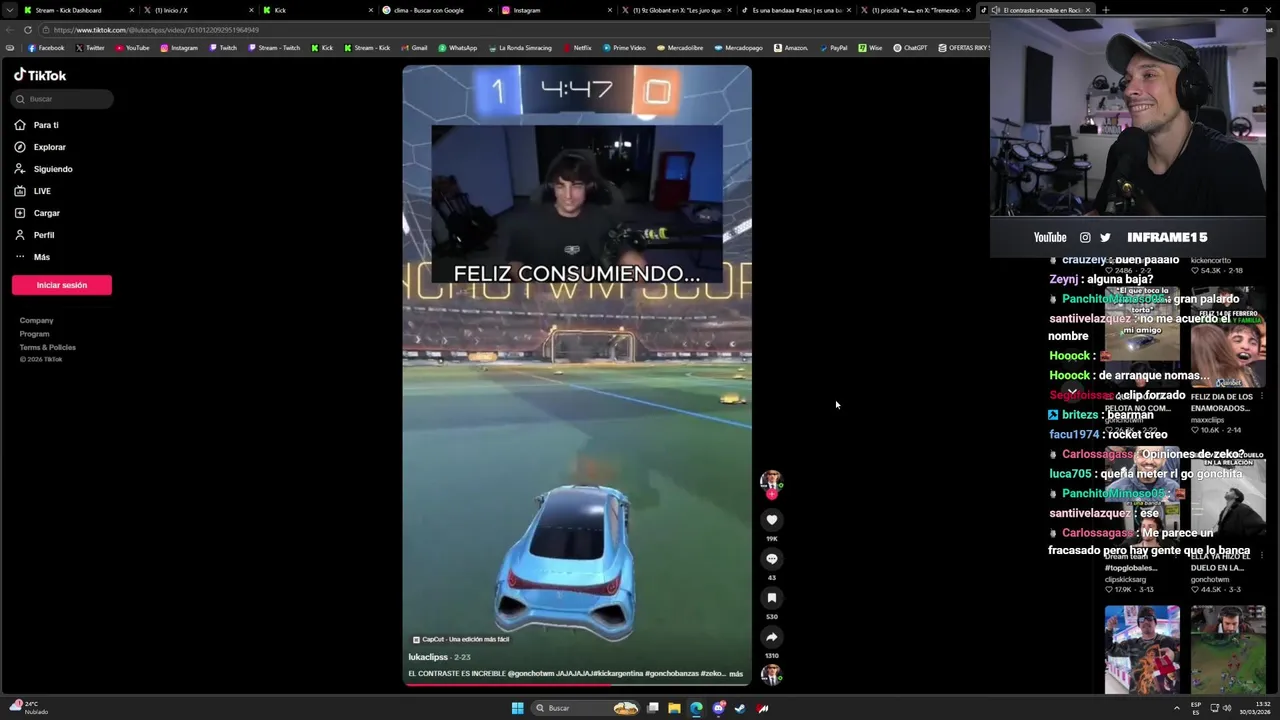Viewport: 1280px width, 720px height.
Task: Open the Instagram bookmark
Action: (179, 48)
